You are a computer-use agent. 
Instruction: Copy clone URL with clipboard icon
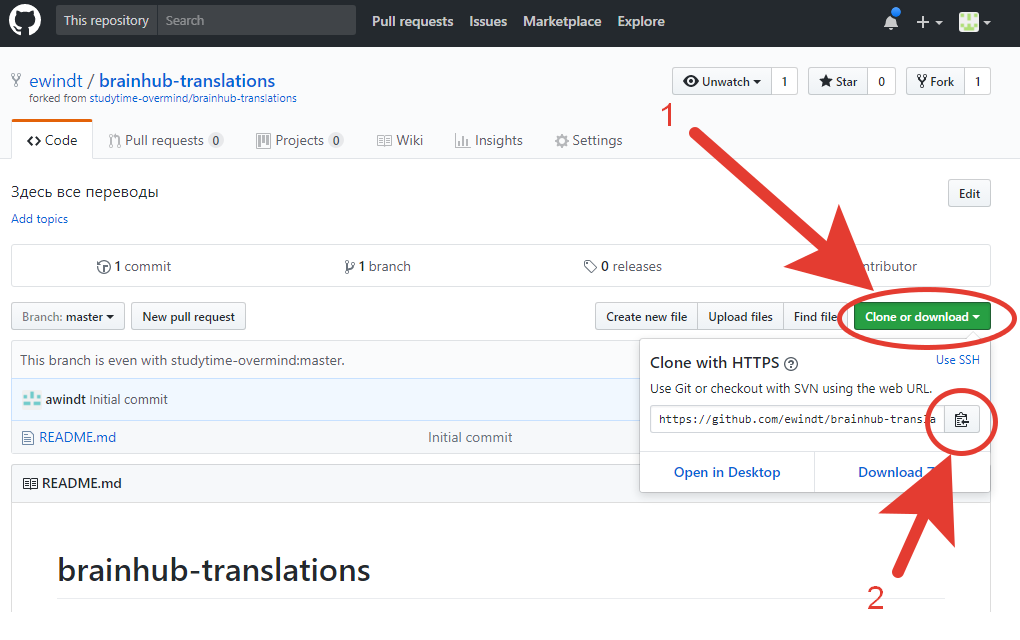pyautogui.click(x=961, y=420)
